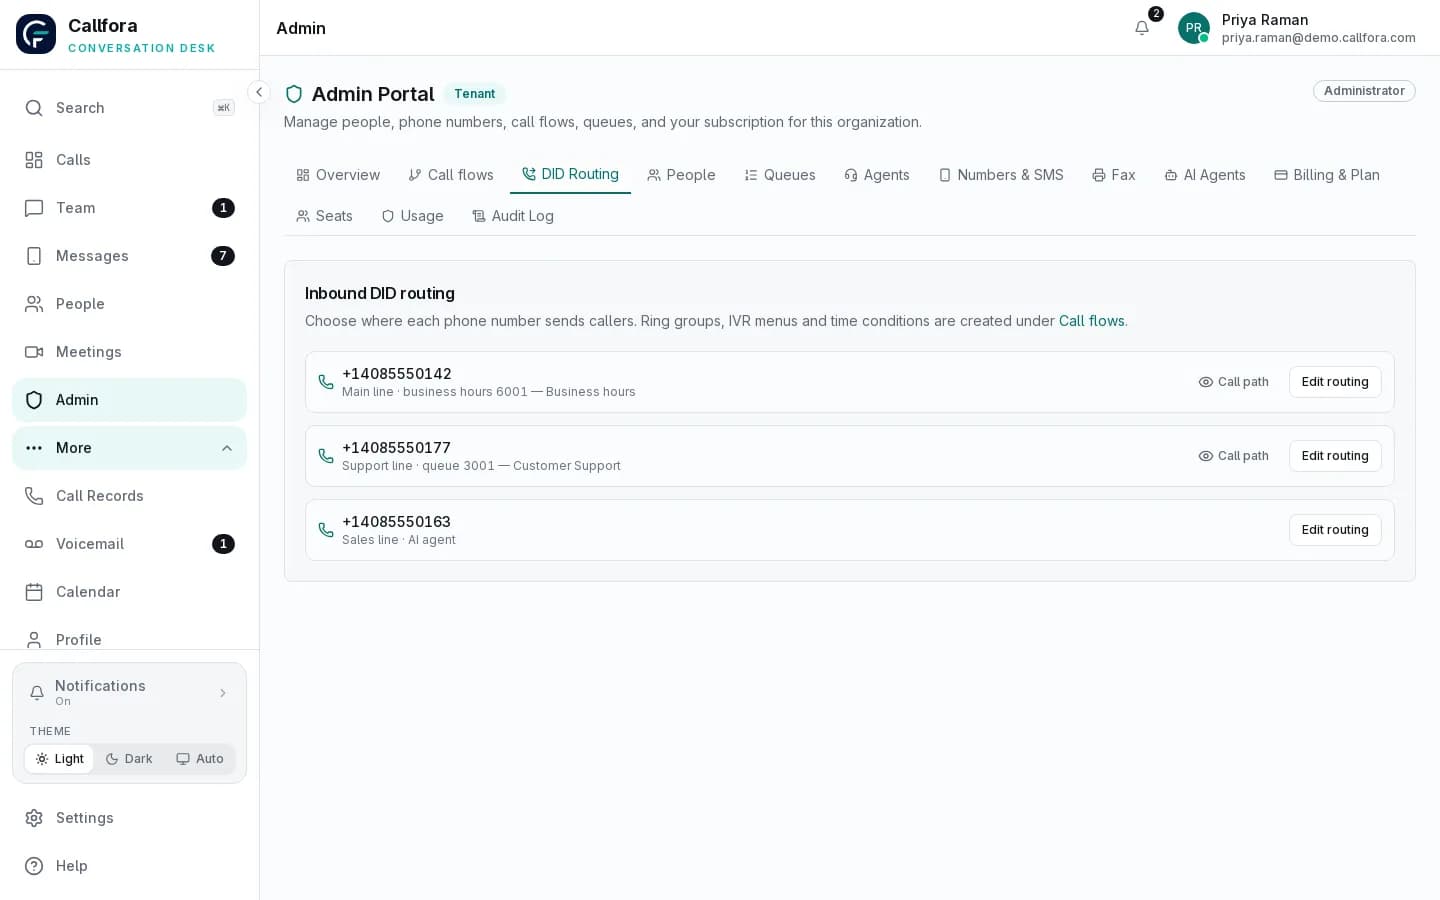Open the Usage tab
Image resolution: width=1440 pixels, height=900 pixels.
(x=412, y=216)
